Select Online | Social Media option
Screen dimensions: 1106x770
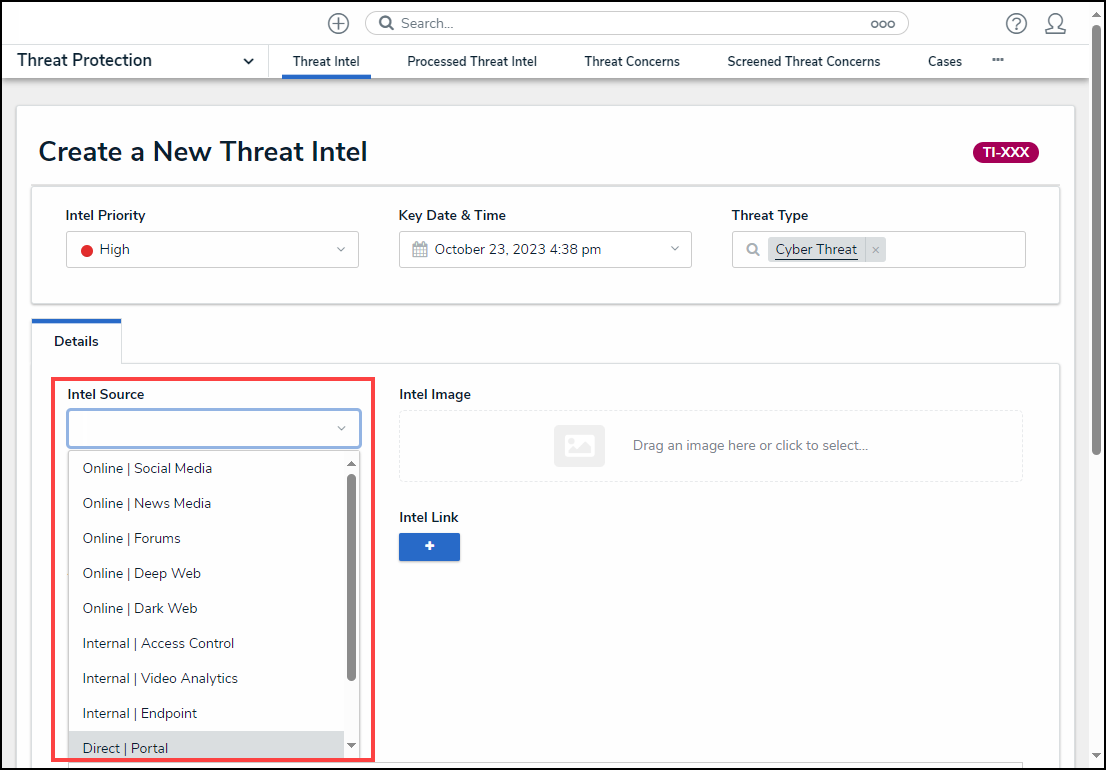147,468
